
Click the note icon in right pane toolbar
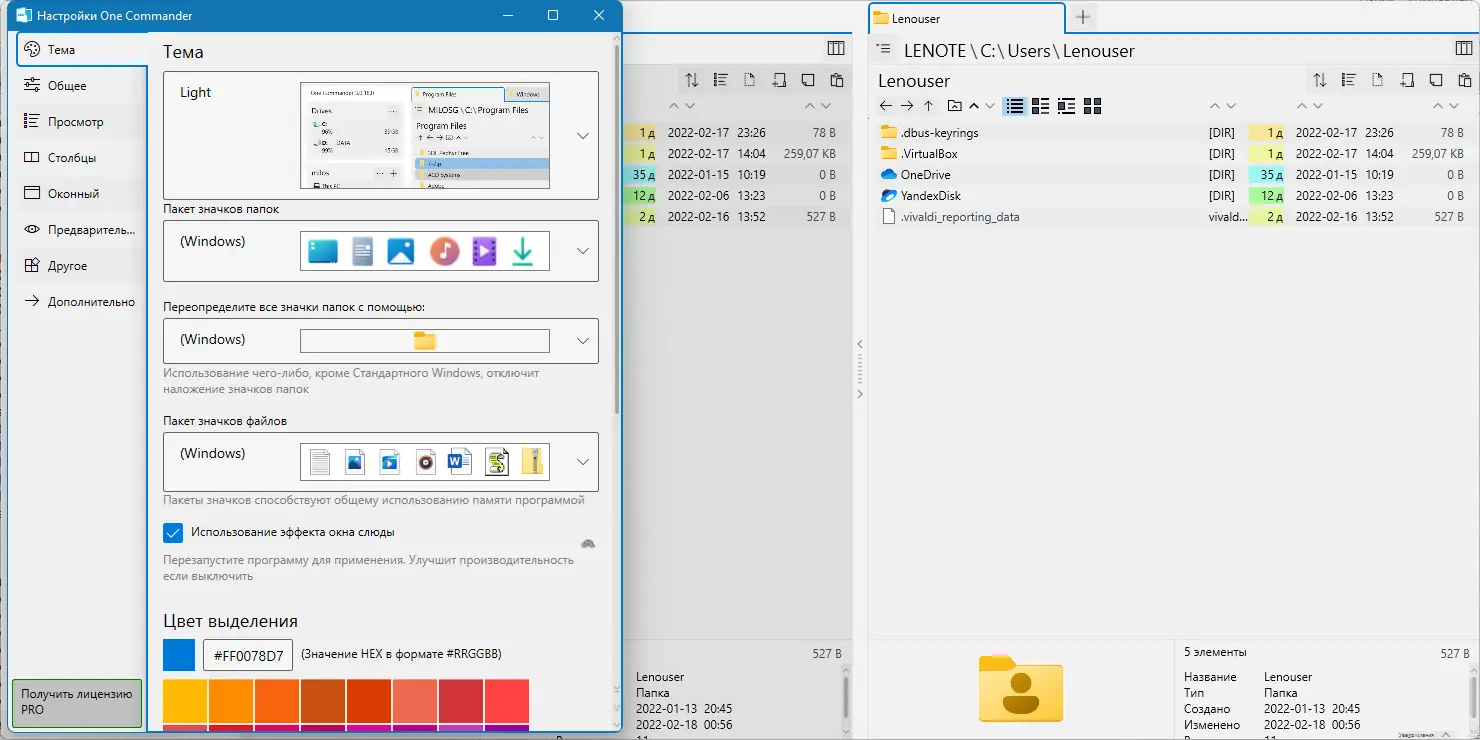[x=1436, y=80]
